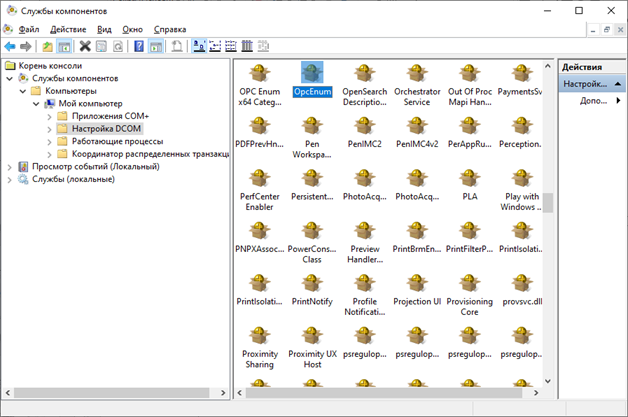Click the red X delete toolbar icon
Image resolution: width=628 pixels, height=417 pixels.
click(x=85, y=46)
